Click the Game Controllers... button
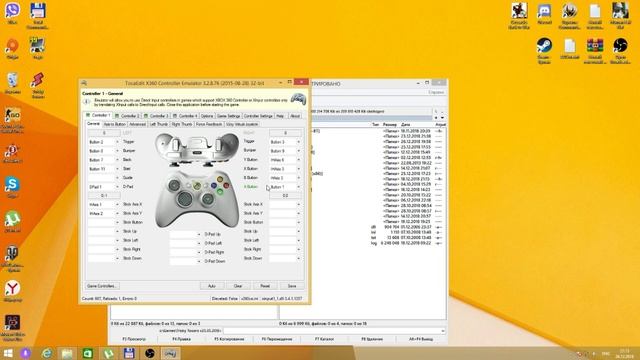This screenshot has width=640, height=360. click(101, 286)
